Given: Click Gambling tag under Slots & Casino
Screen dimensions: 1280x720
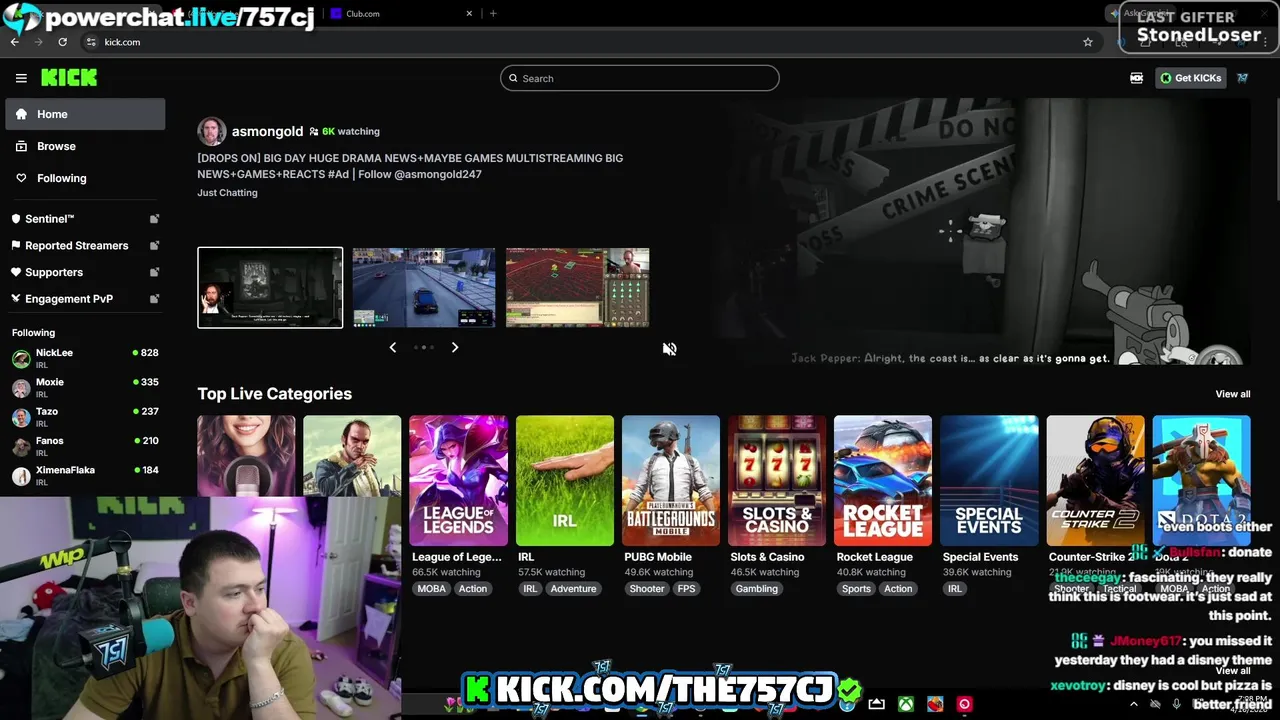Looking at the screenshot, I should [757, 589].
